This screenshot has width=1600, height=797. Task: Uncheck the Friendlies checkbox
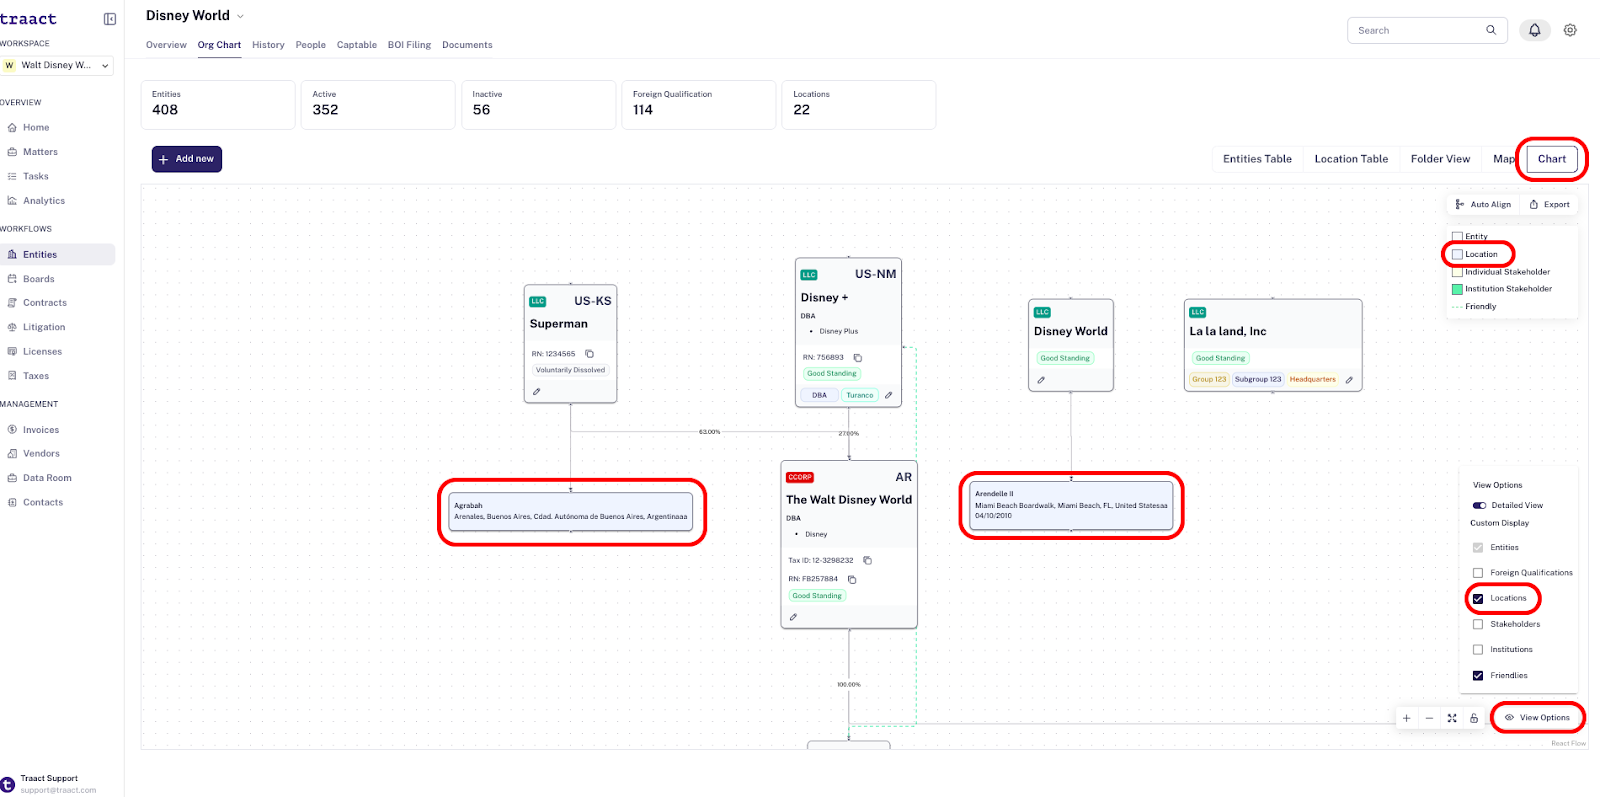1478,676
